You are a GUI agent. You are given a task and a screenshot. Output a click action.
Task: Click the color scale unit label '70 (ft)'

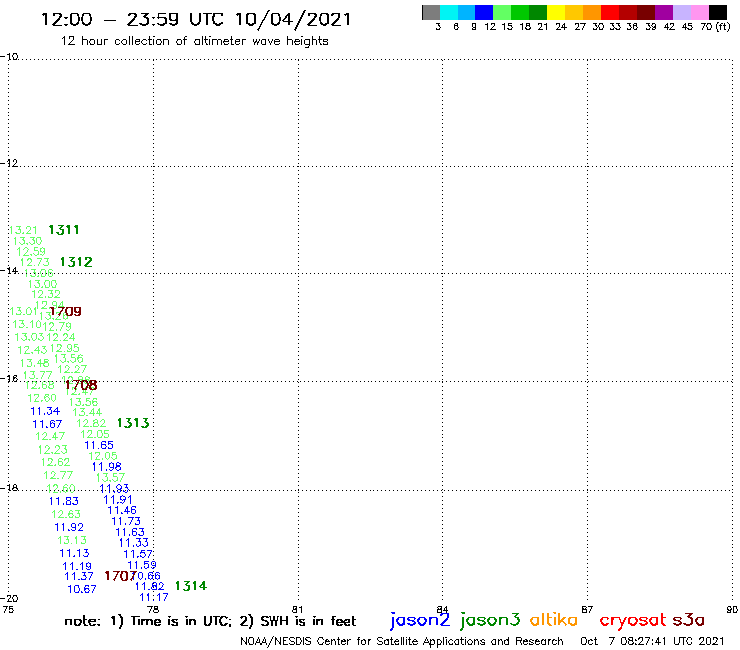click(x=715, y=27)
